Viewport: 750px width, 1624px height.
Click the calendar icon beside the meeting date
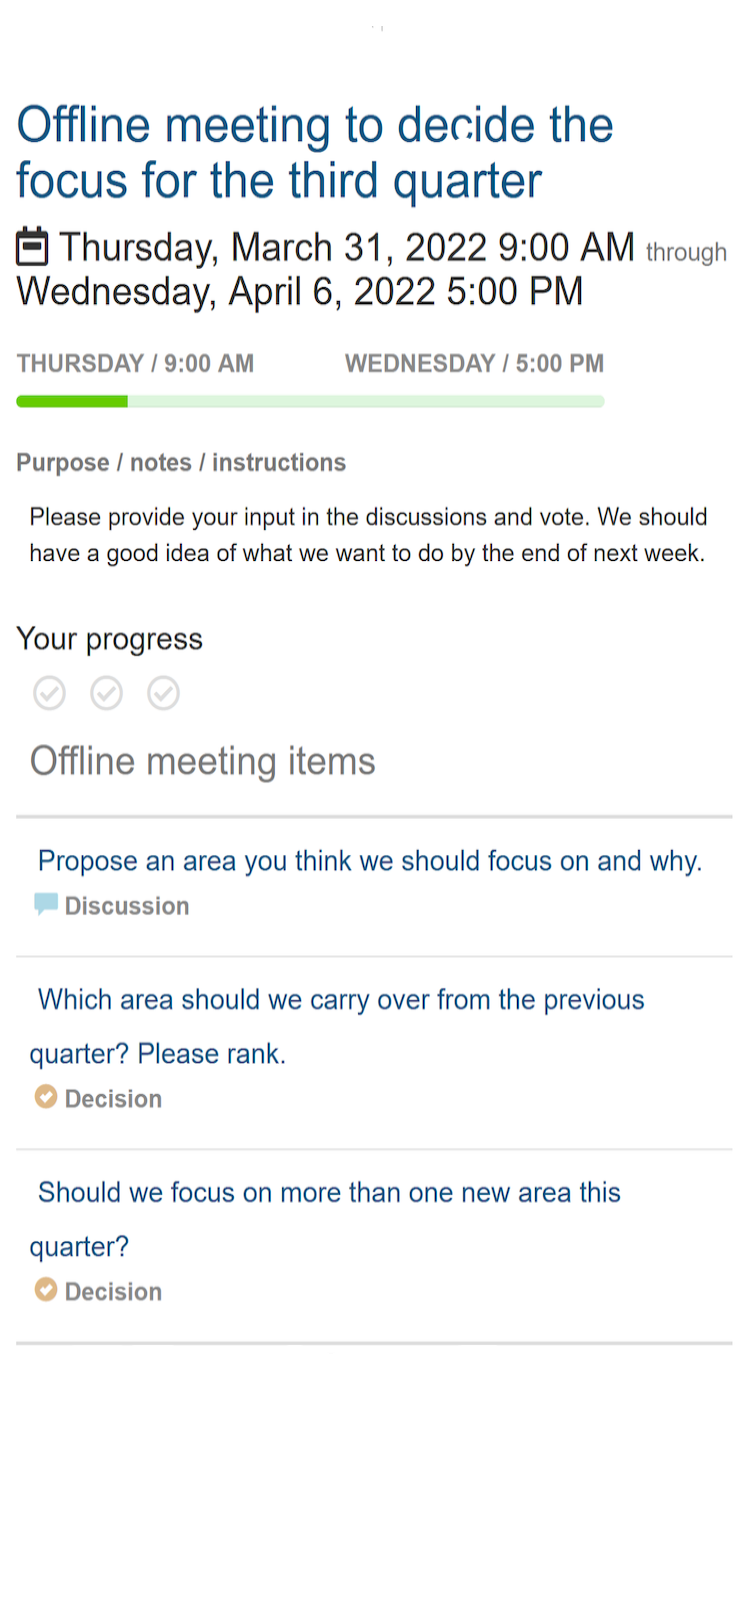pos(32,247)
